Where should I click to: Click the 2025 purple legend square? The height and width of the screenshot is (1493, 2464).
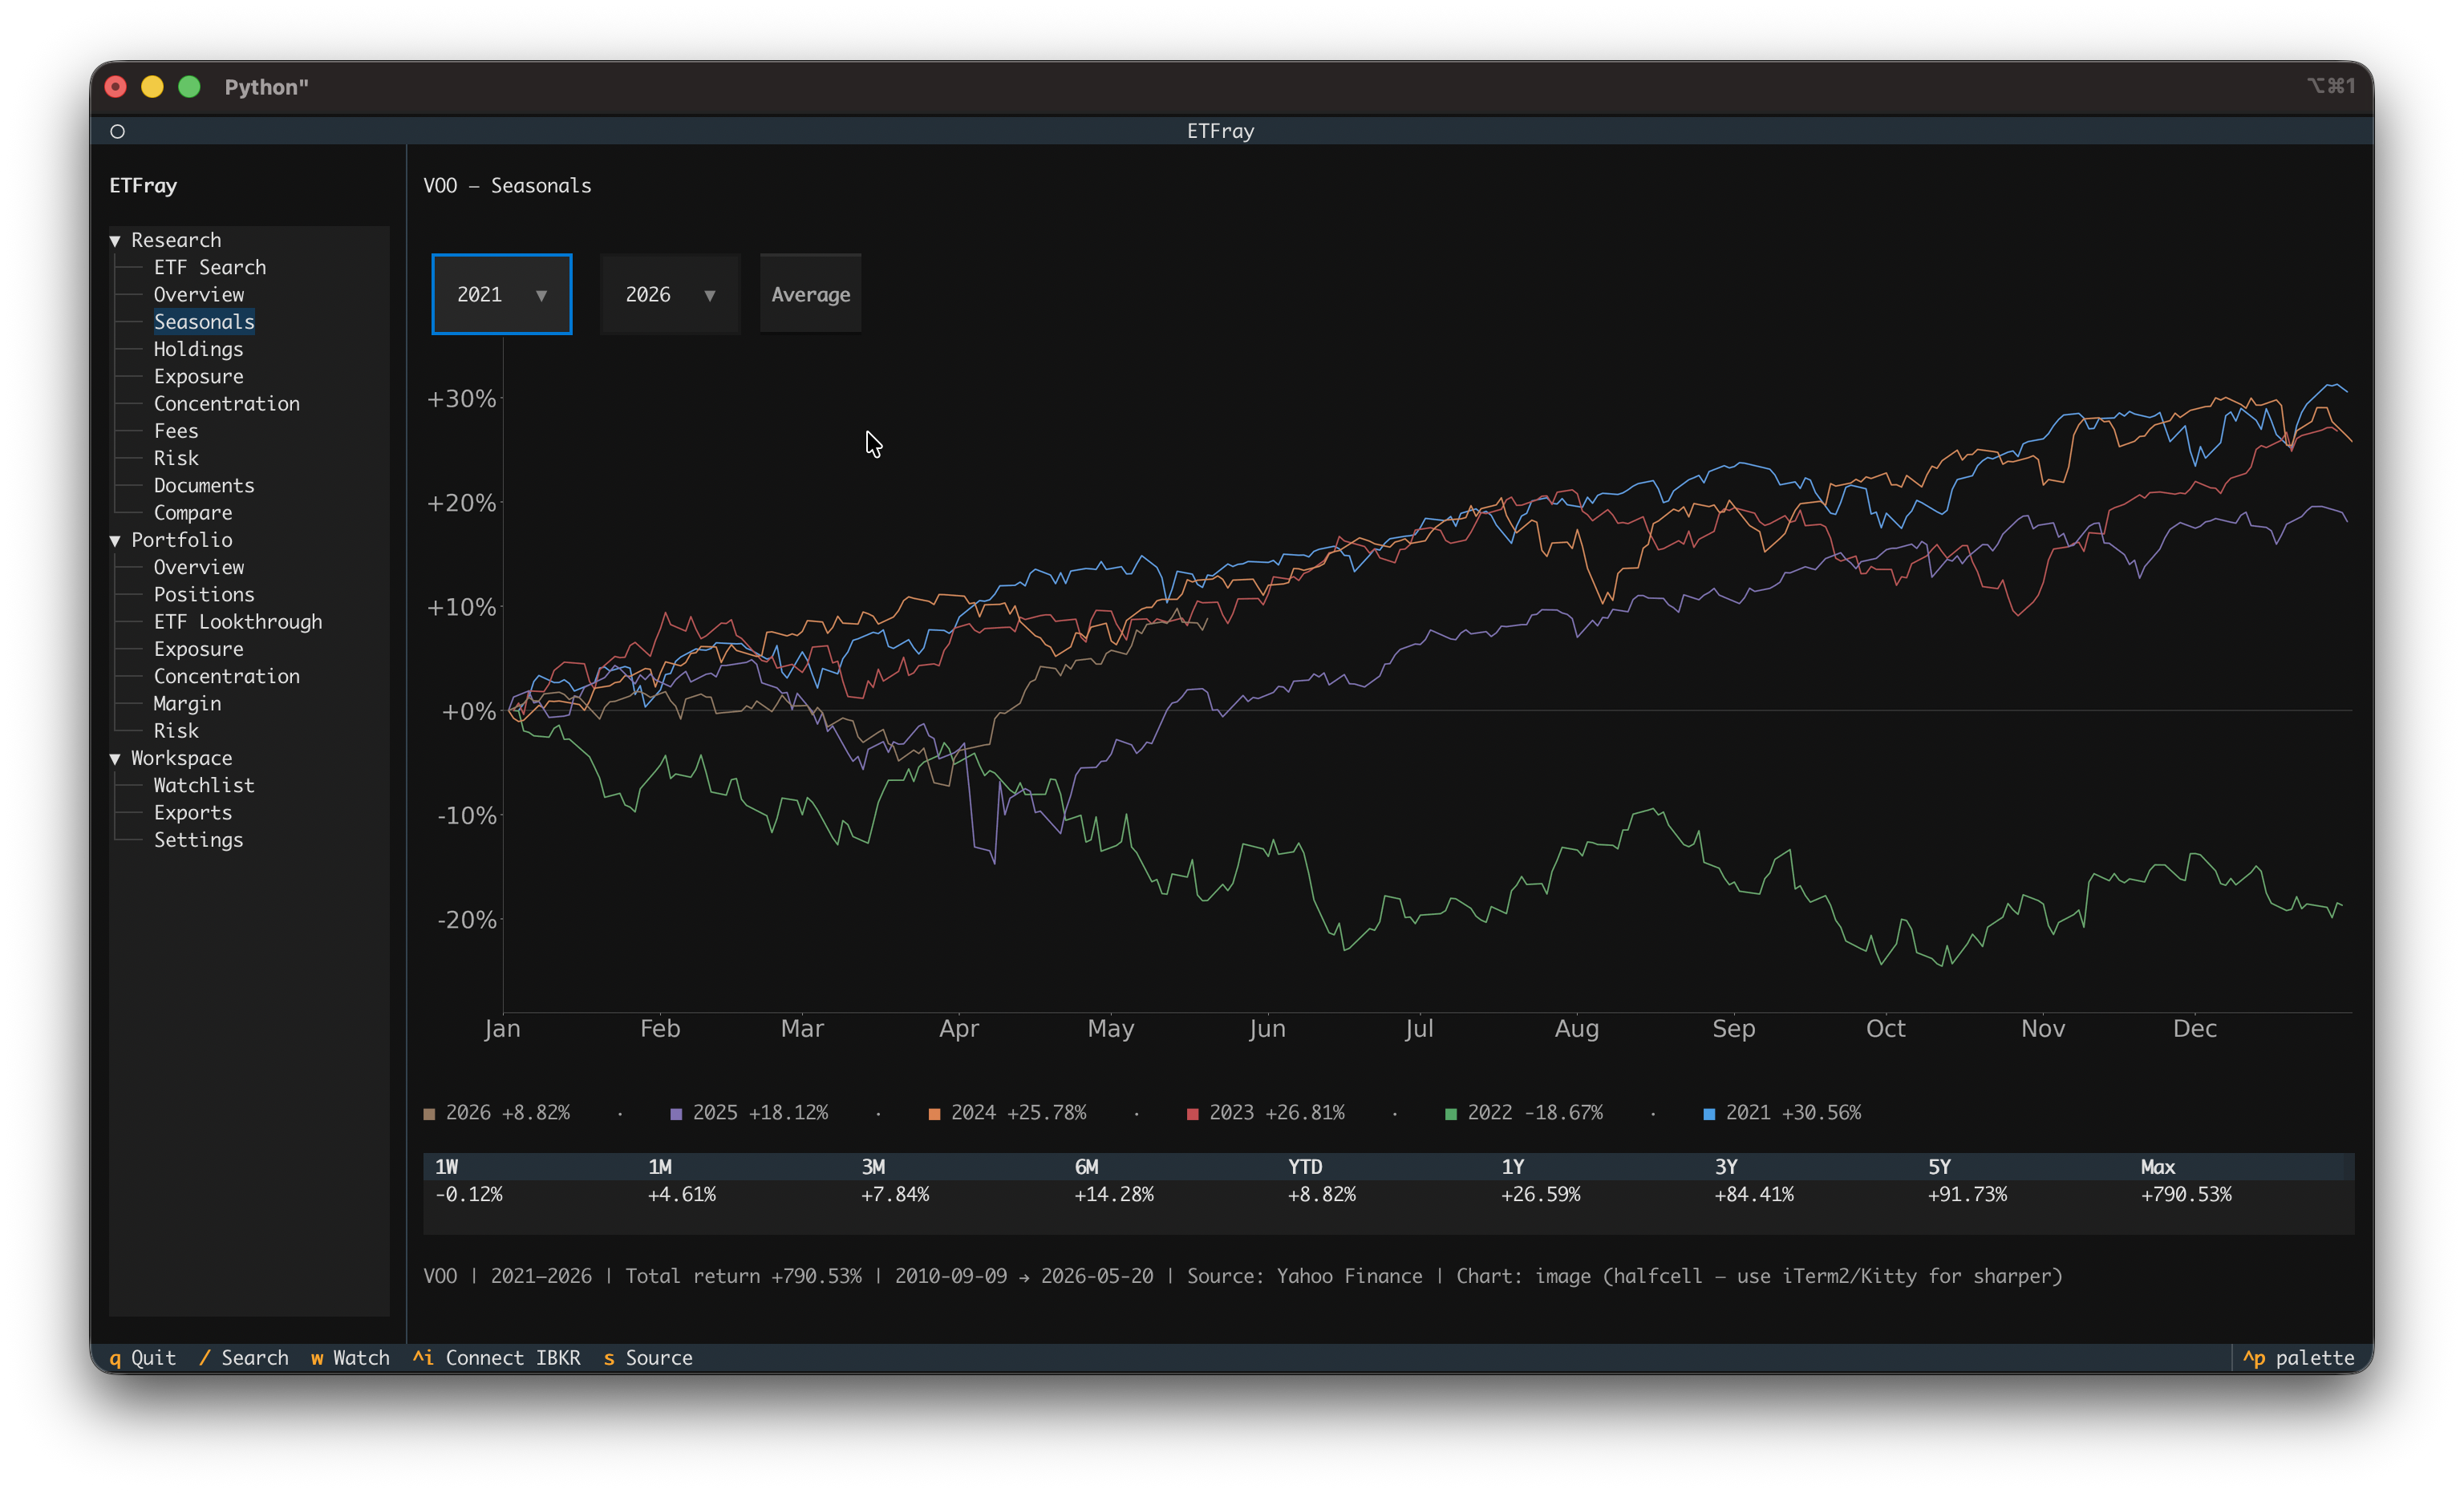pyautogui.click(x=676, y=1114)
